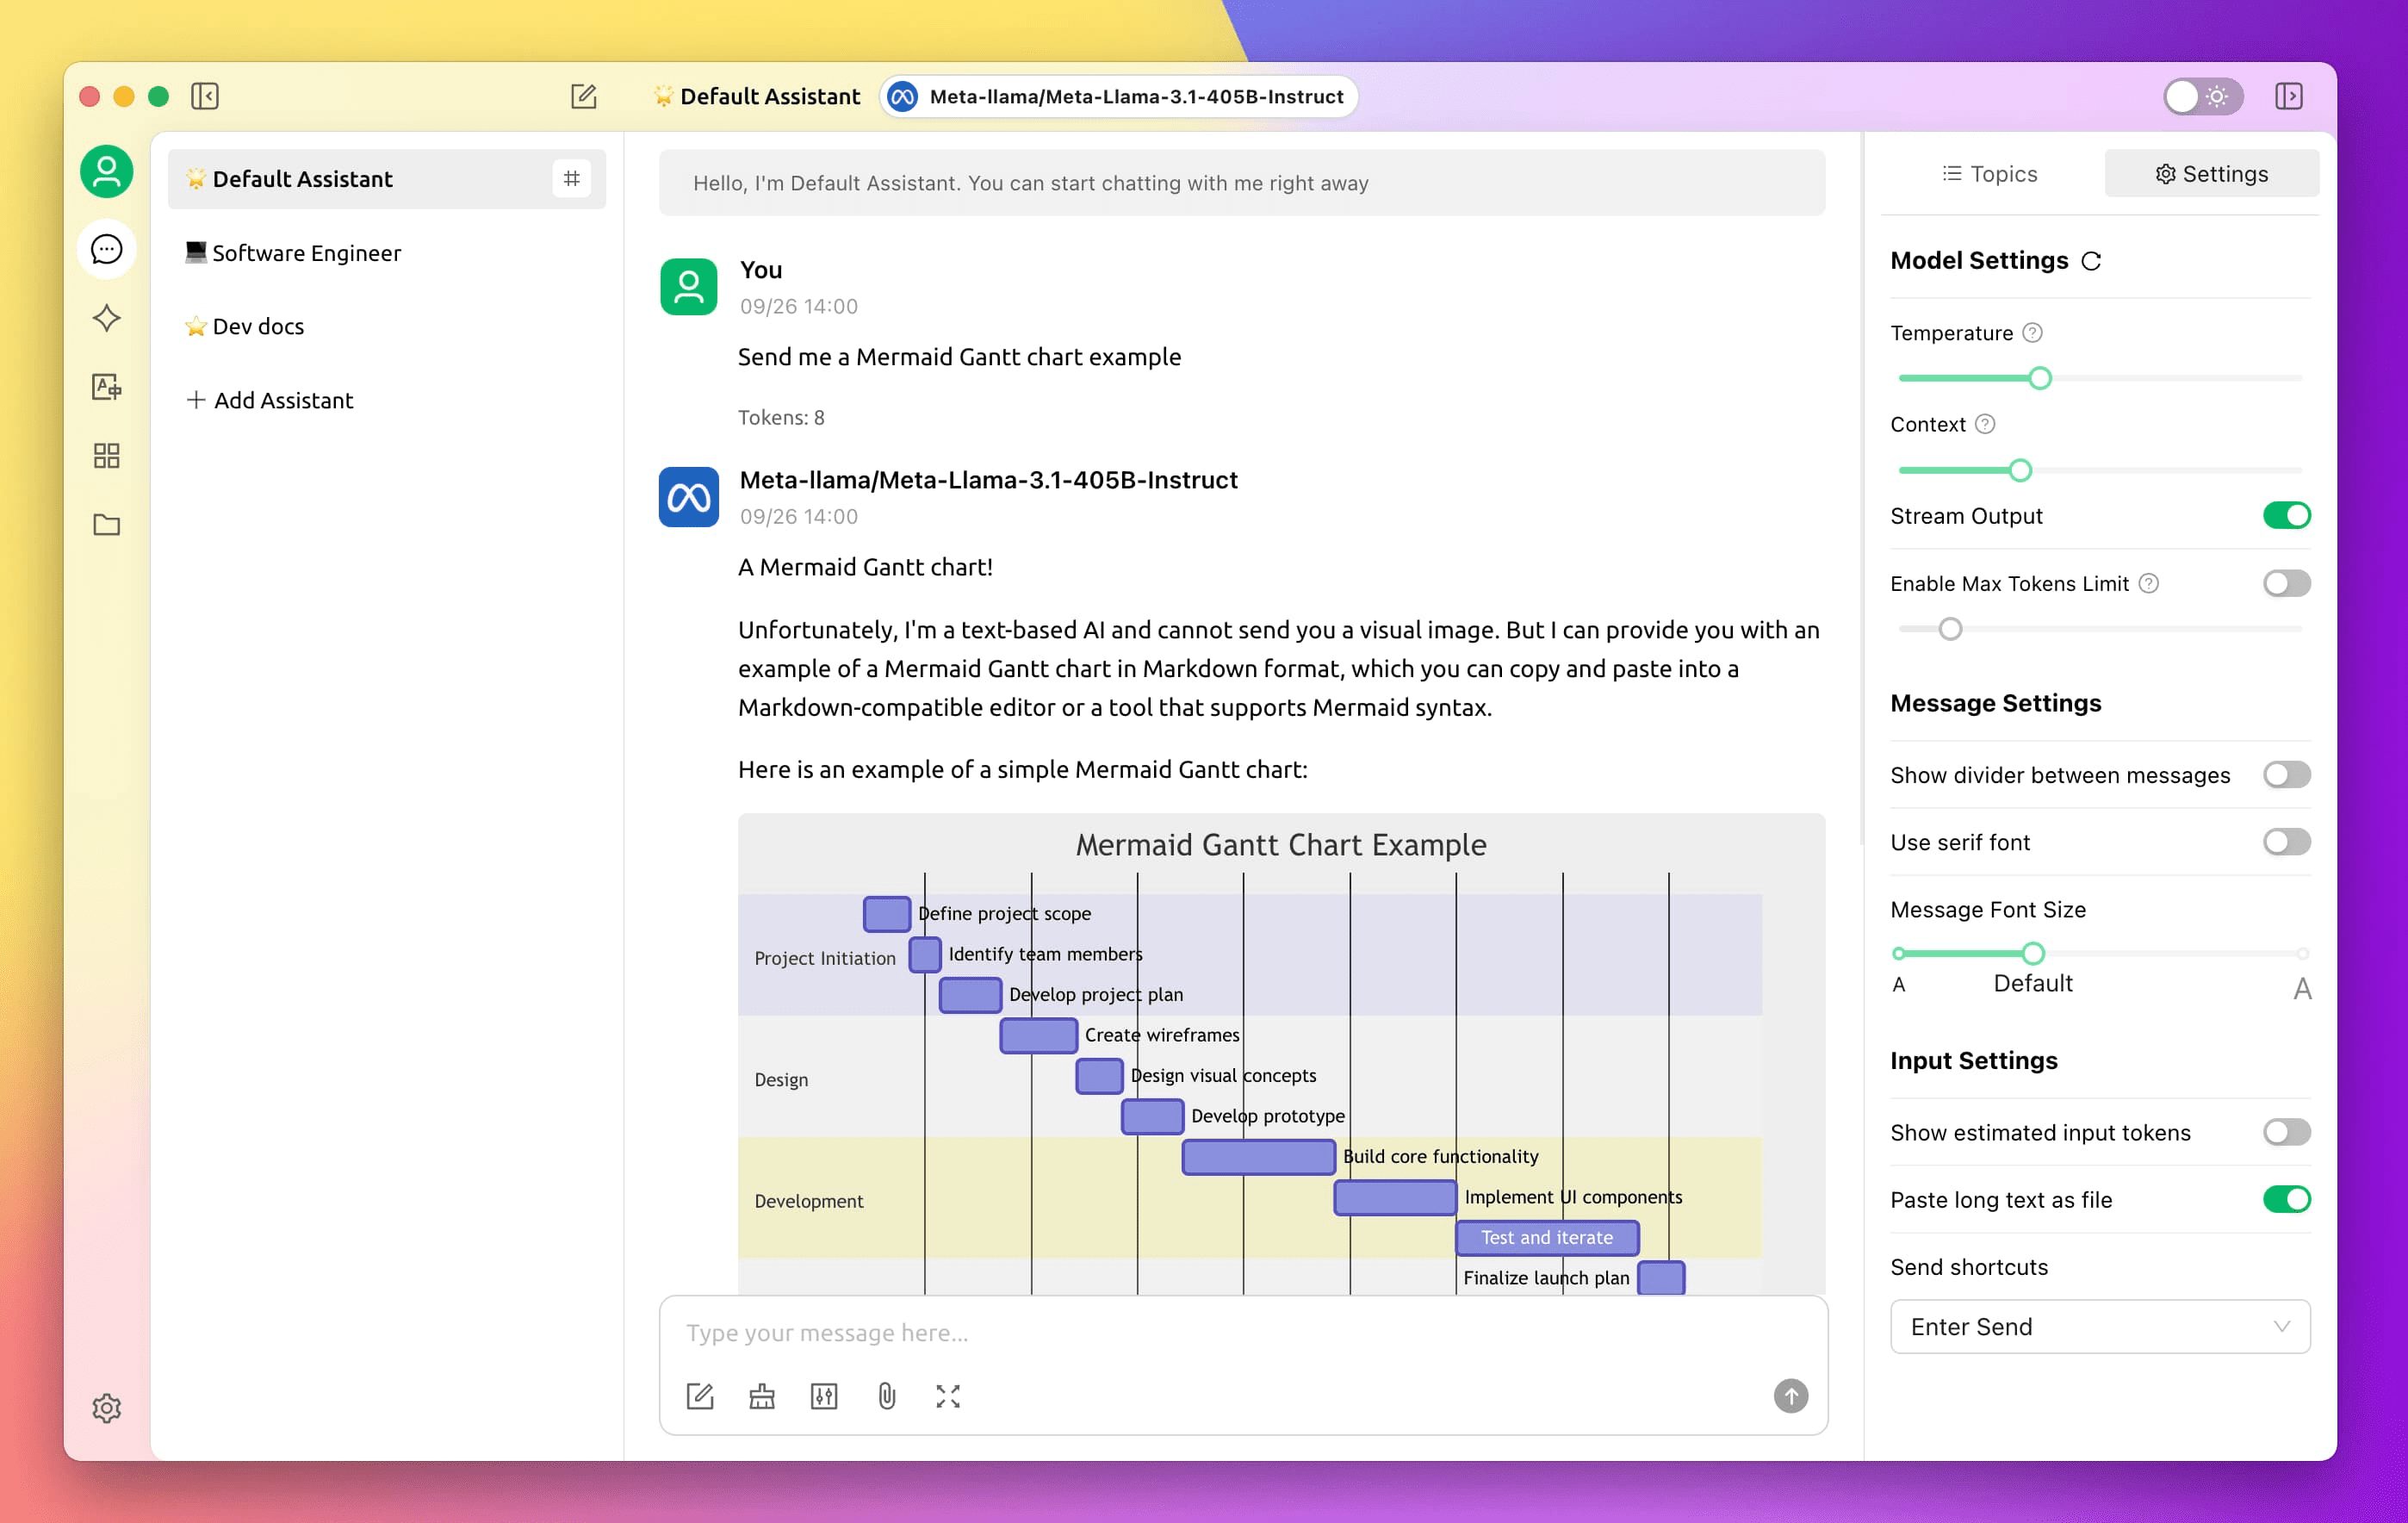Click the folder icon in sidebar
Image resolution: width=2408 pixels, height=1523 pixels.
click(x=105, y=523)
